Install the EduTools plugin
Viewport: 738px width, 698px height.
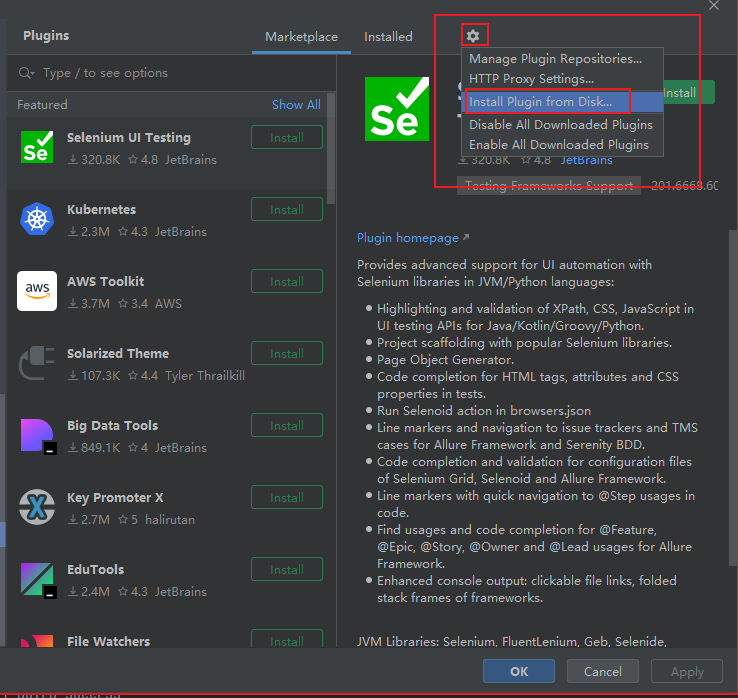[287, 570]
